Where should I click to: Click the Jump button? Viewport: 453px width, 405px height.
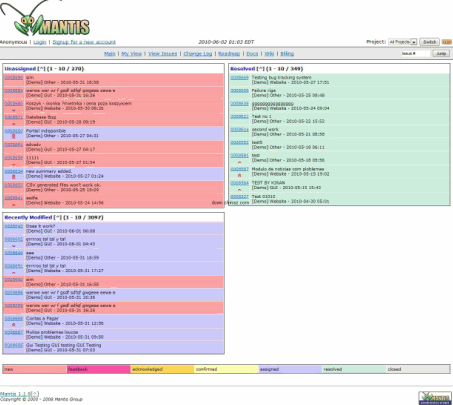click(441, 53)
